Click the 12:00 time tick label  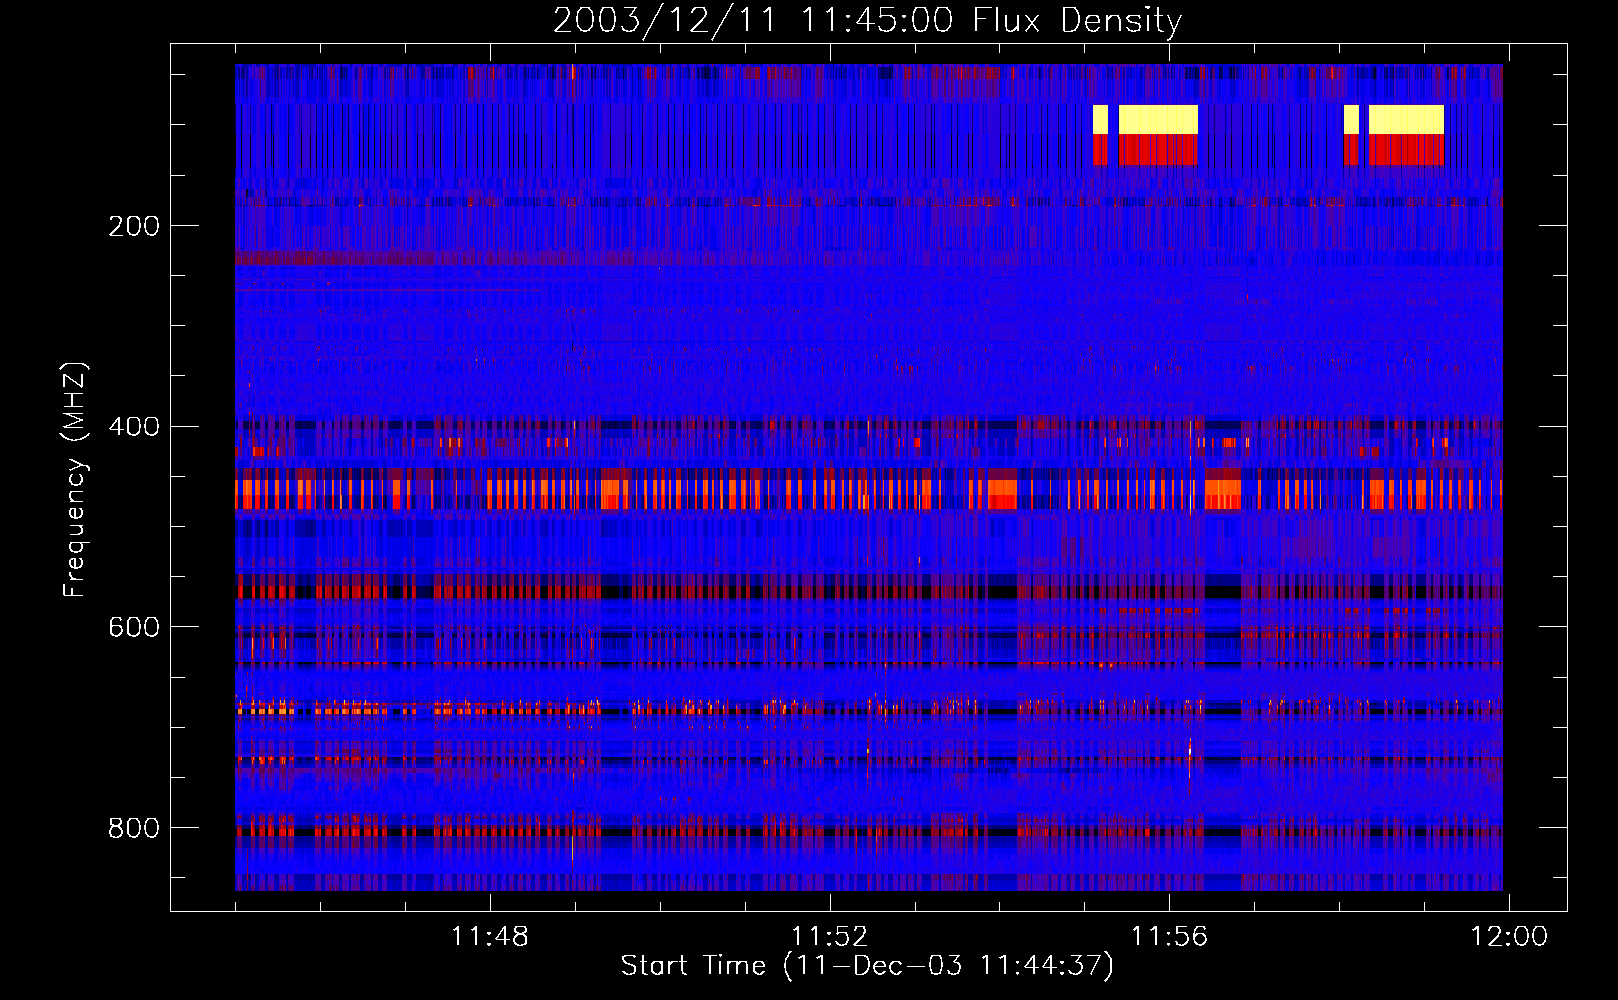(x=1508, y=937)
